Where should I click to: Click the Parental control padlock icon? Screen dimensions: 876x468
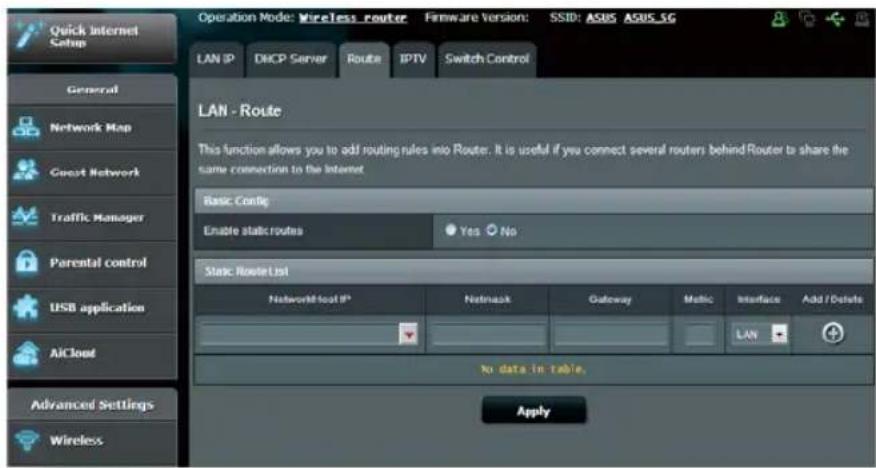[x=26, y=262]
